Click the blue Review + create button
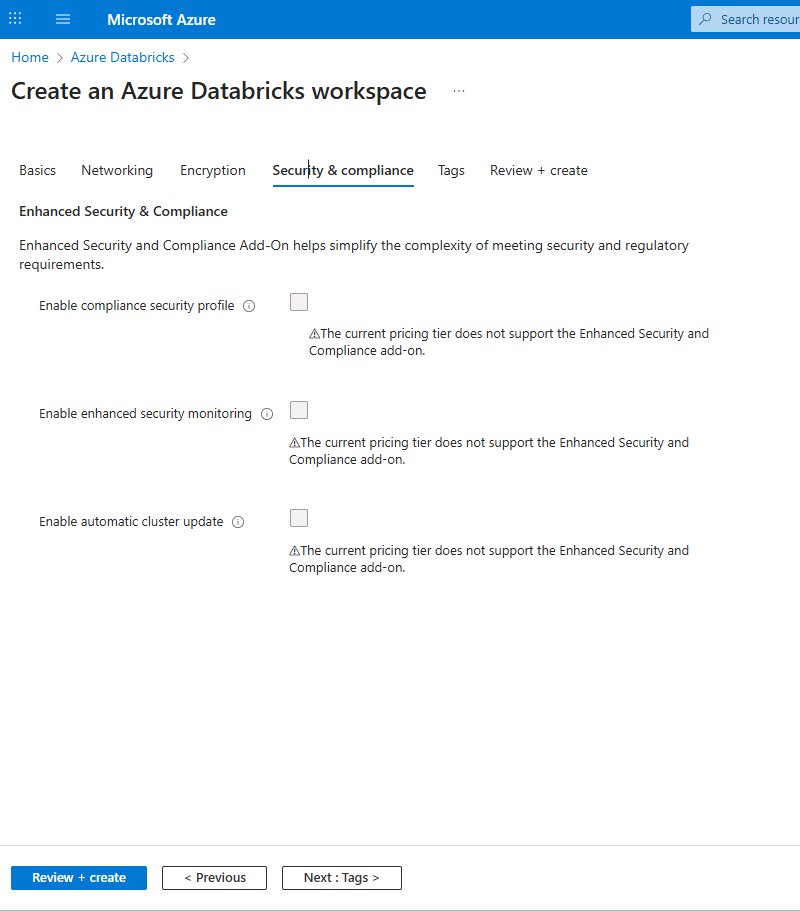This screenshot has width=800, height=911. pos(79,878)
